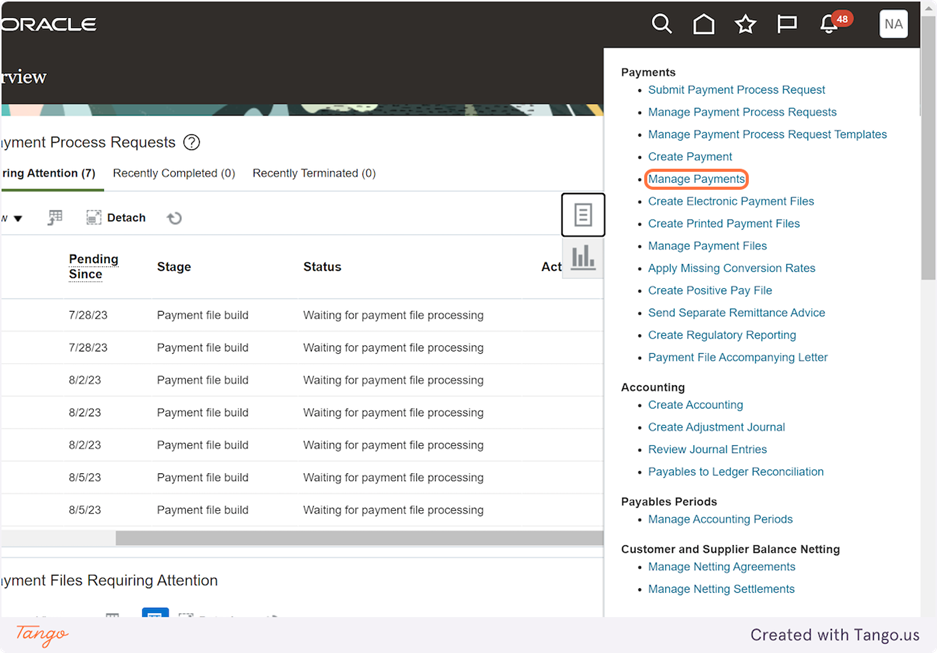The image size is (937, 653).
Task: Go to the Home icon
Action: coord(703,24)
